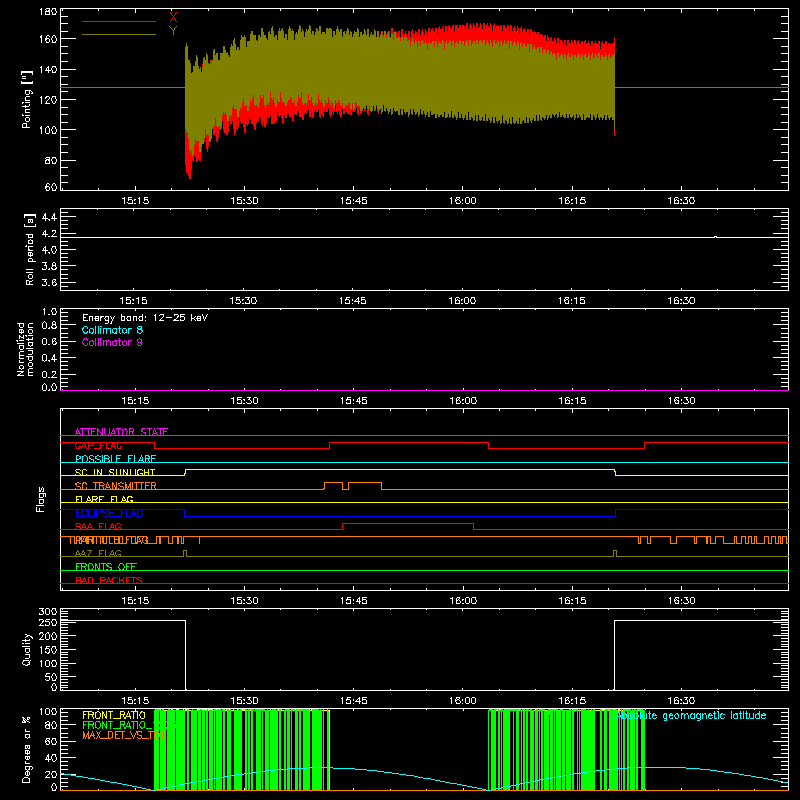The image size is (800, 800).
Task: Click the 250 tick on Quality axis
Action: [47, 622]
